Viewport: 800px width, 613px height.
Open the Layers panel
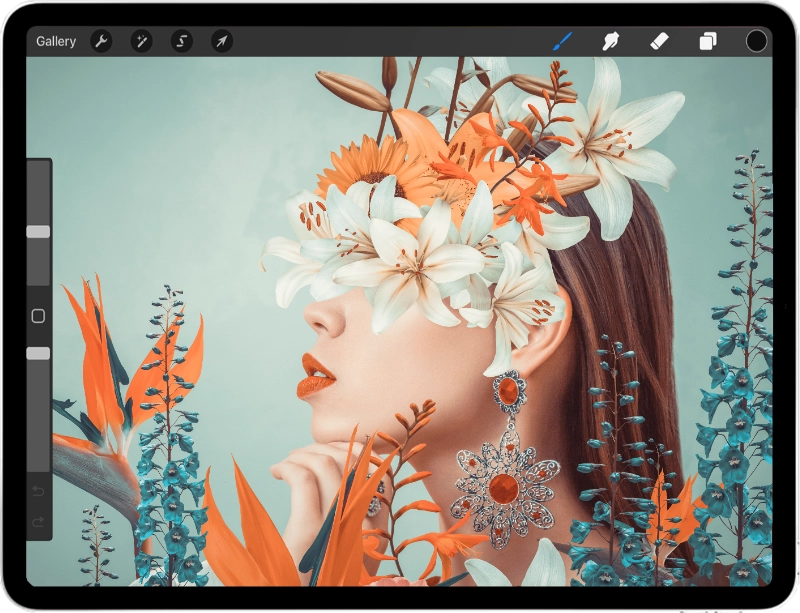coord(708,40)
